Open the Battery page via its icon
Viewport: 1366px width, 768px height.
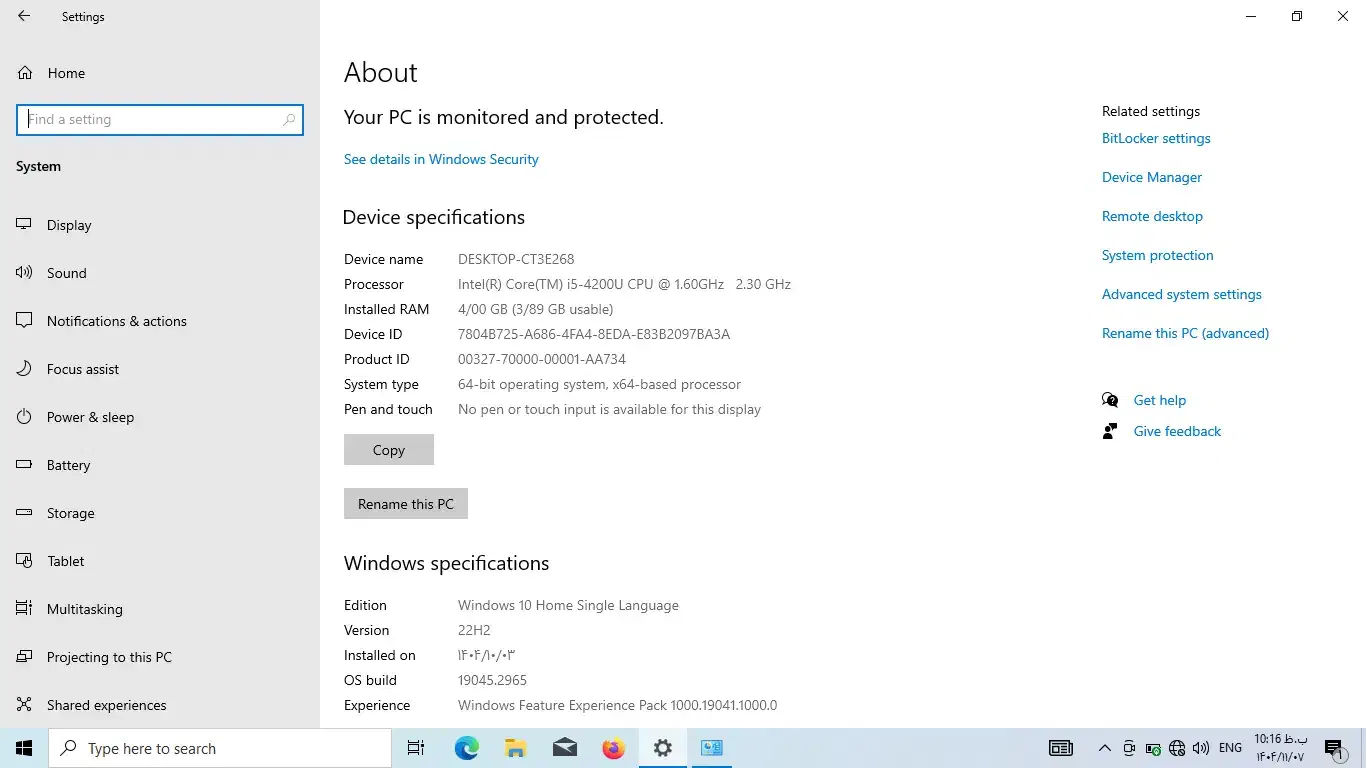pyautogui.click(x=24, y=465)
